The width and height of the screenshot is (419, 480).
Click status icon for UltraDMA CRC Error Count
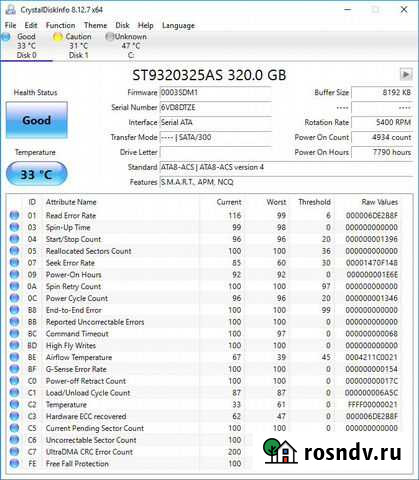pos(14,452)
